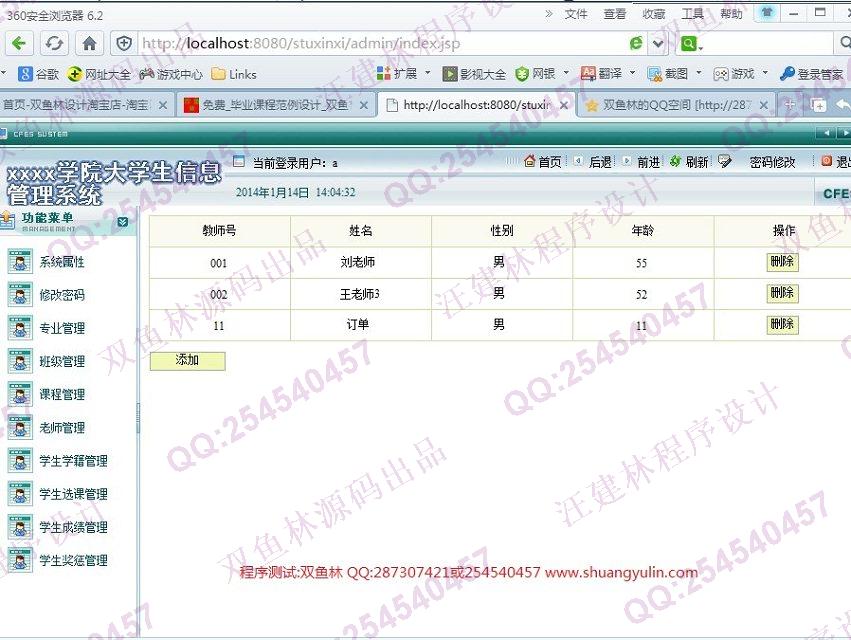Collapse the 功能菜单 panel chevron

tap(122, 222)
